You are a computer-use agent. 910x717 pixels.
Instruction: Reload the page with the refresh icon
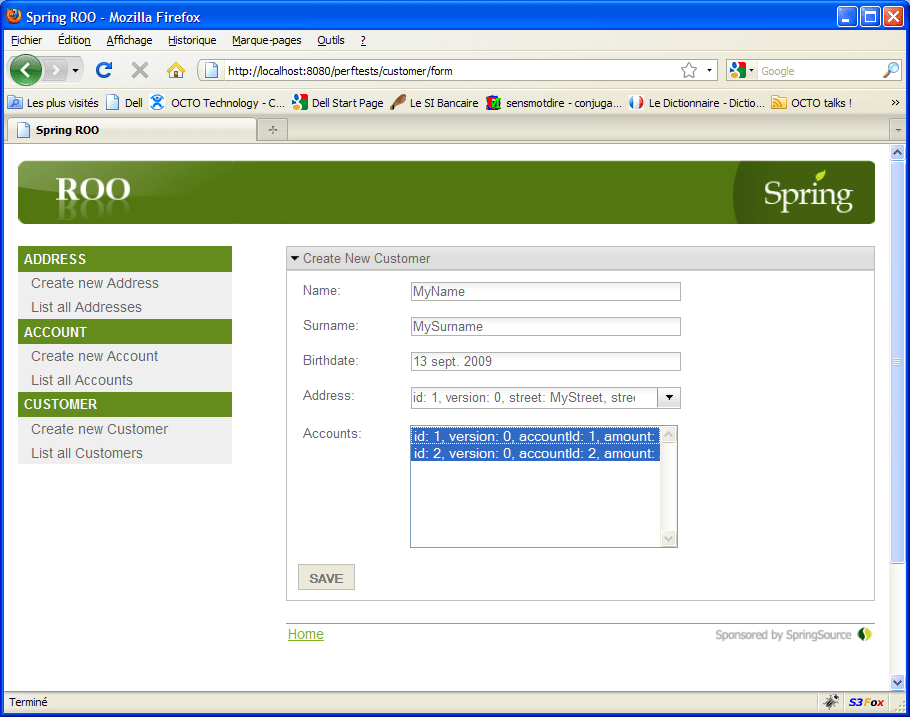[103, 70]
